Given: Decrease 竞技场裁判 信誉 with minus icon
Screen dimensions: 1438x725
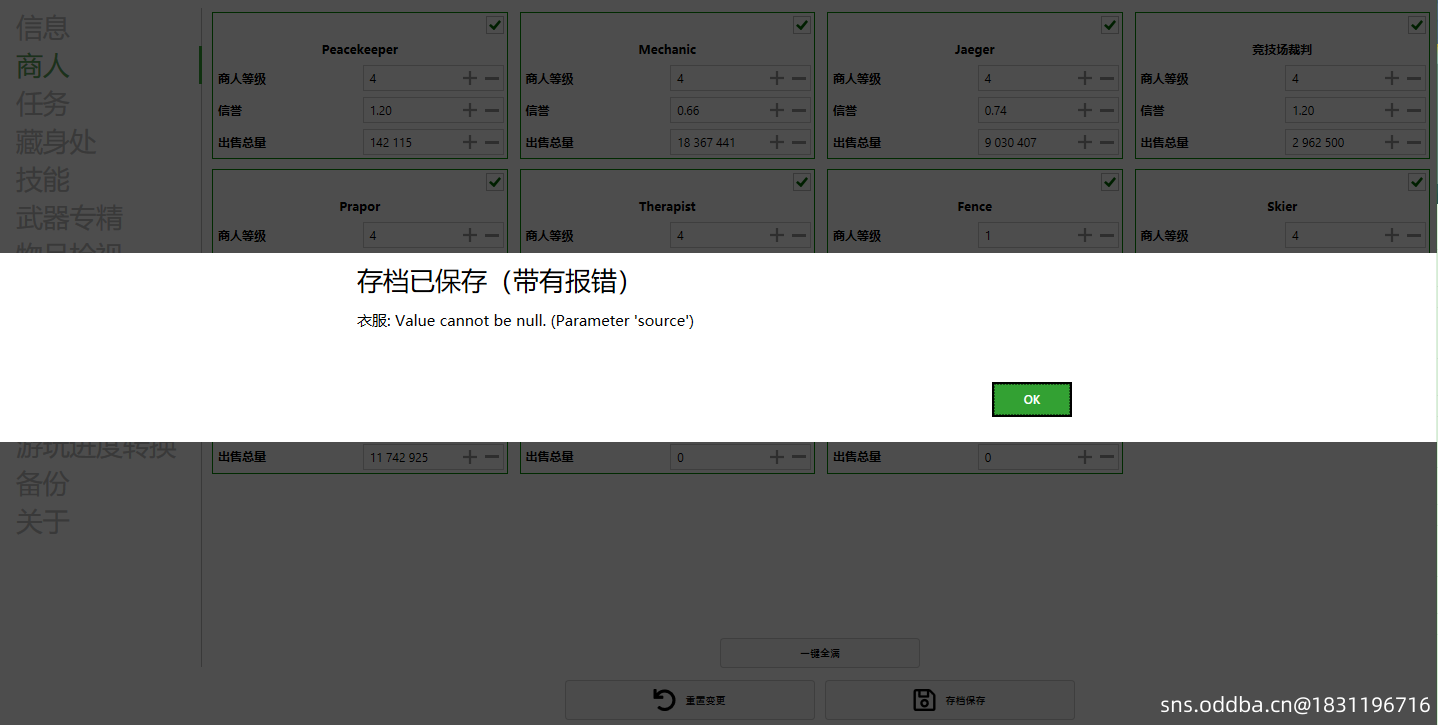Looking at the screenshot, I should (1414, 110).
